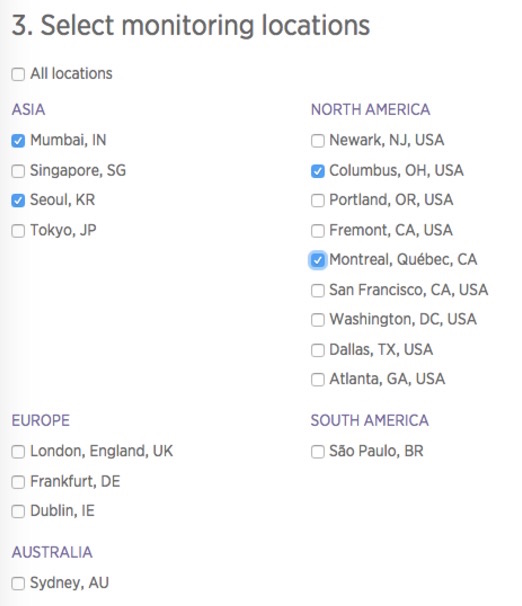This screenshot has height=606, width=522.
Task: Tick the Tokyo, JP checkbox
Action: point(18,231)
